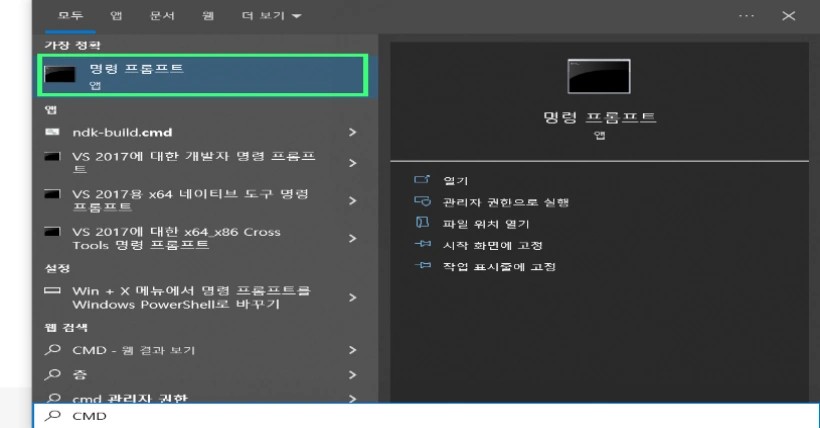The image size is (820, 428).
Task: Click the ndk-build.cmd file icon
Action: click(x=52, y=132)
